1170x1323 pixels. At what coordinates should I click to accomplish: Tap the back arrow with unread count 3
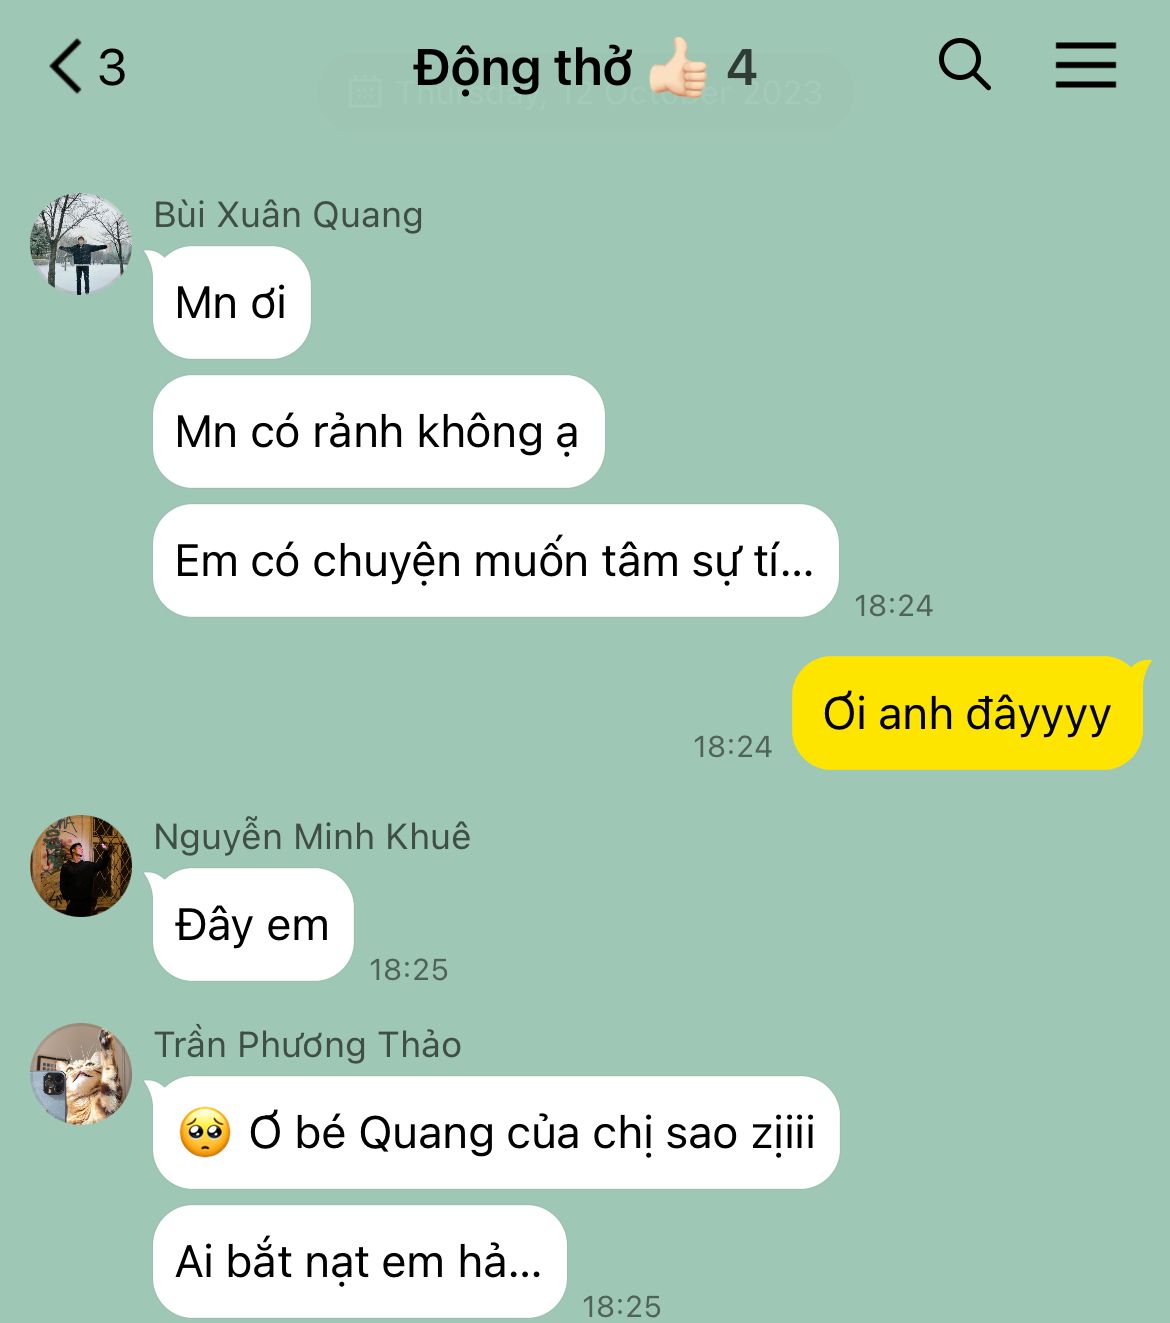click(x=87, y=67)
